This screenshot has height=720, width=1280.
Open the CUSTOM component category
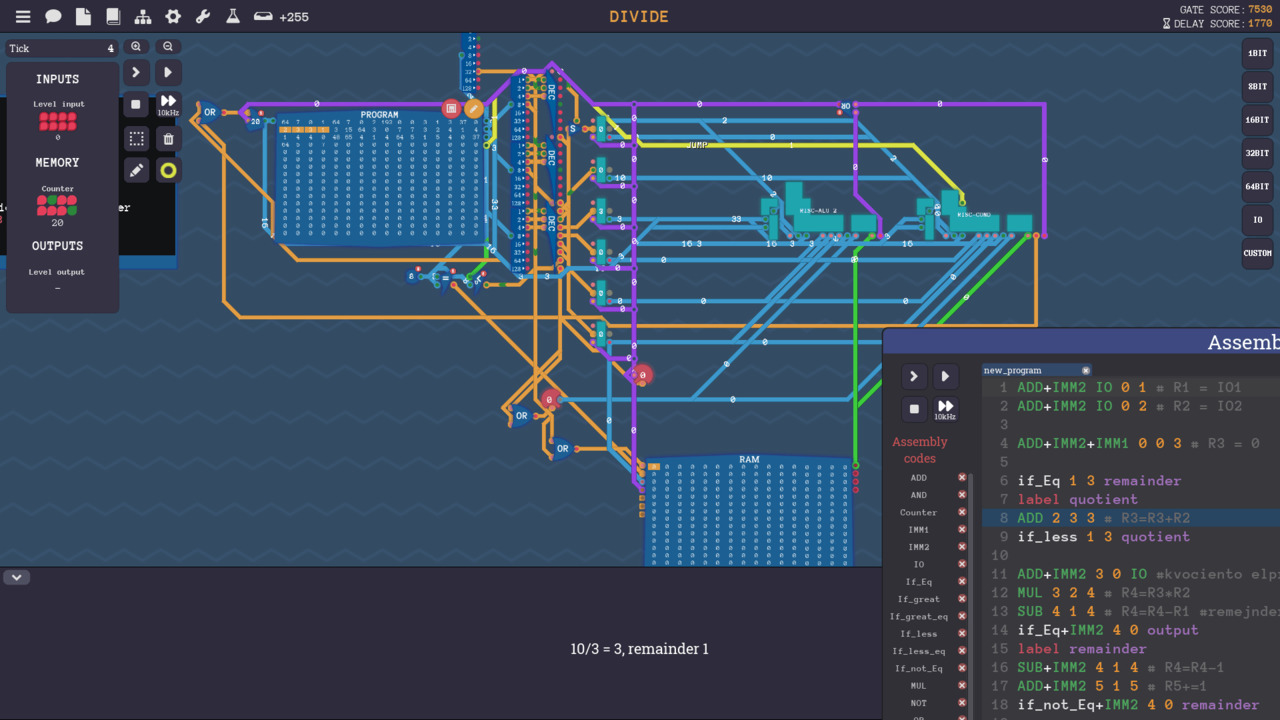tap(1256, 253)
